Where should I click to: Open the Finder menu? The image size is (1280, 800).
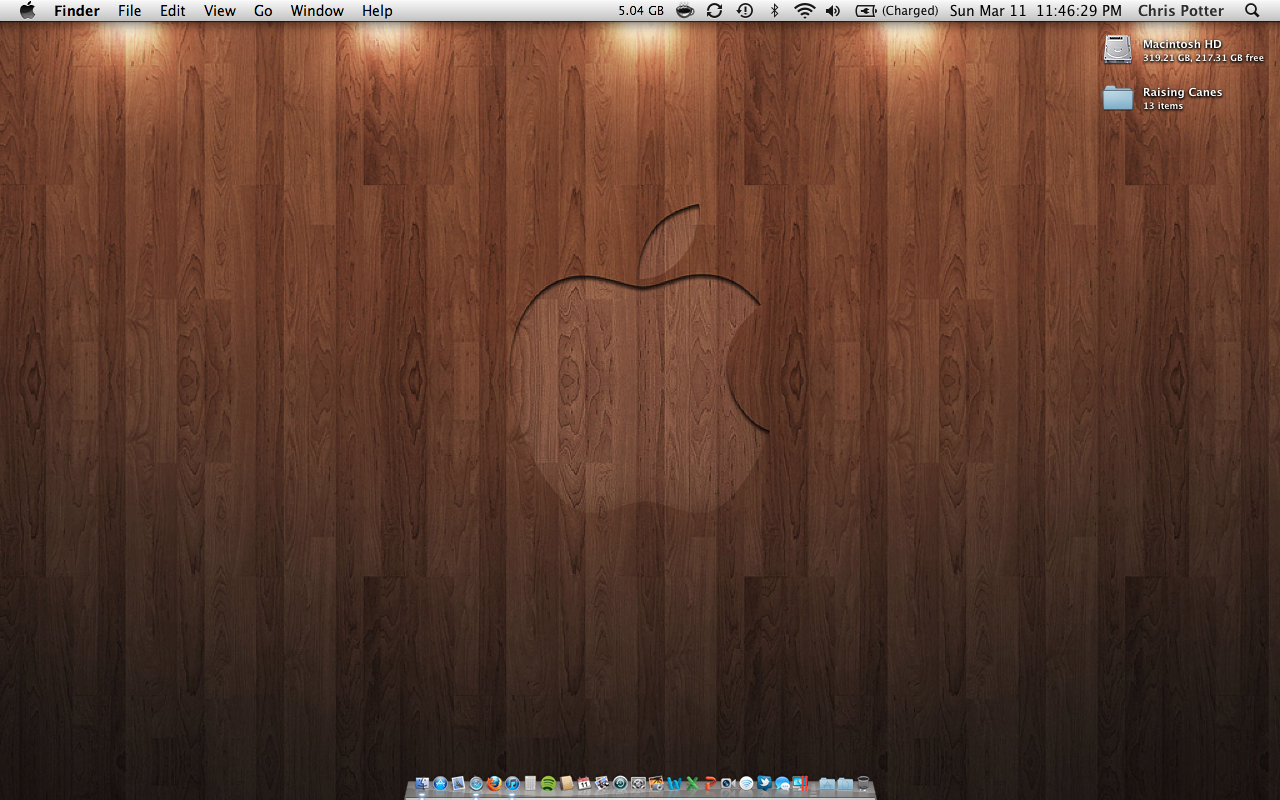(x=77, y=11)
